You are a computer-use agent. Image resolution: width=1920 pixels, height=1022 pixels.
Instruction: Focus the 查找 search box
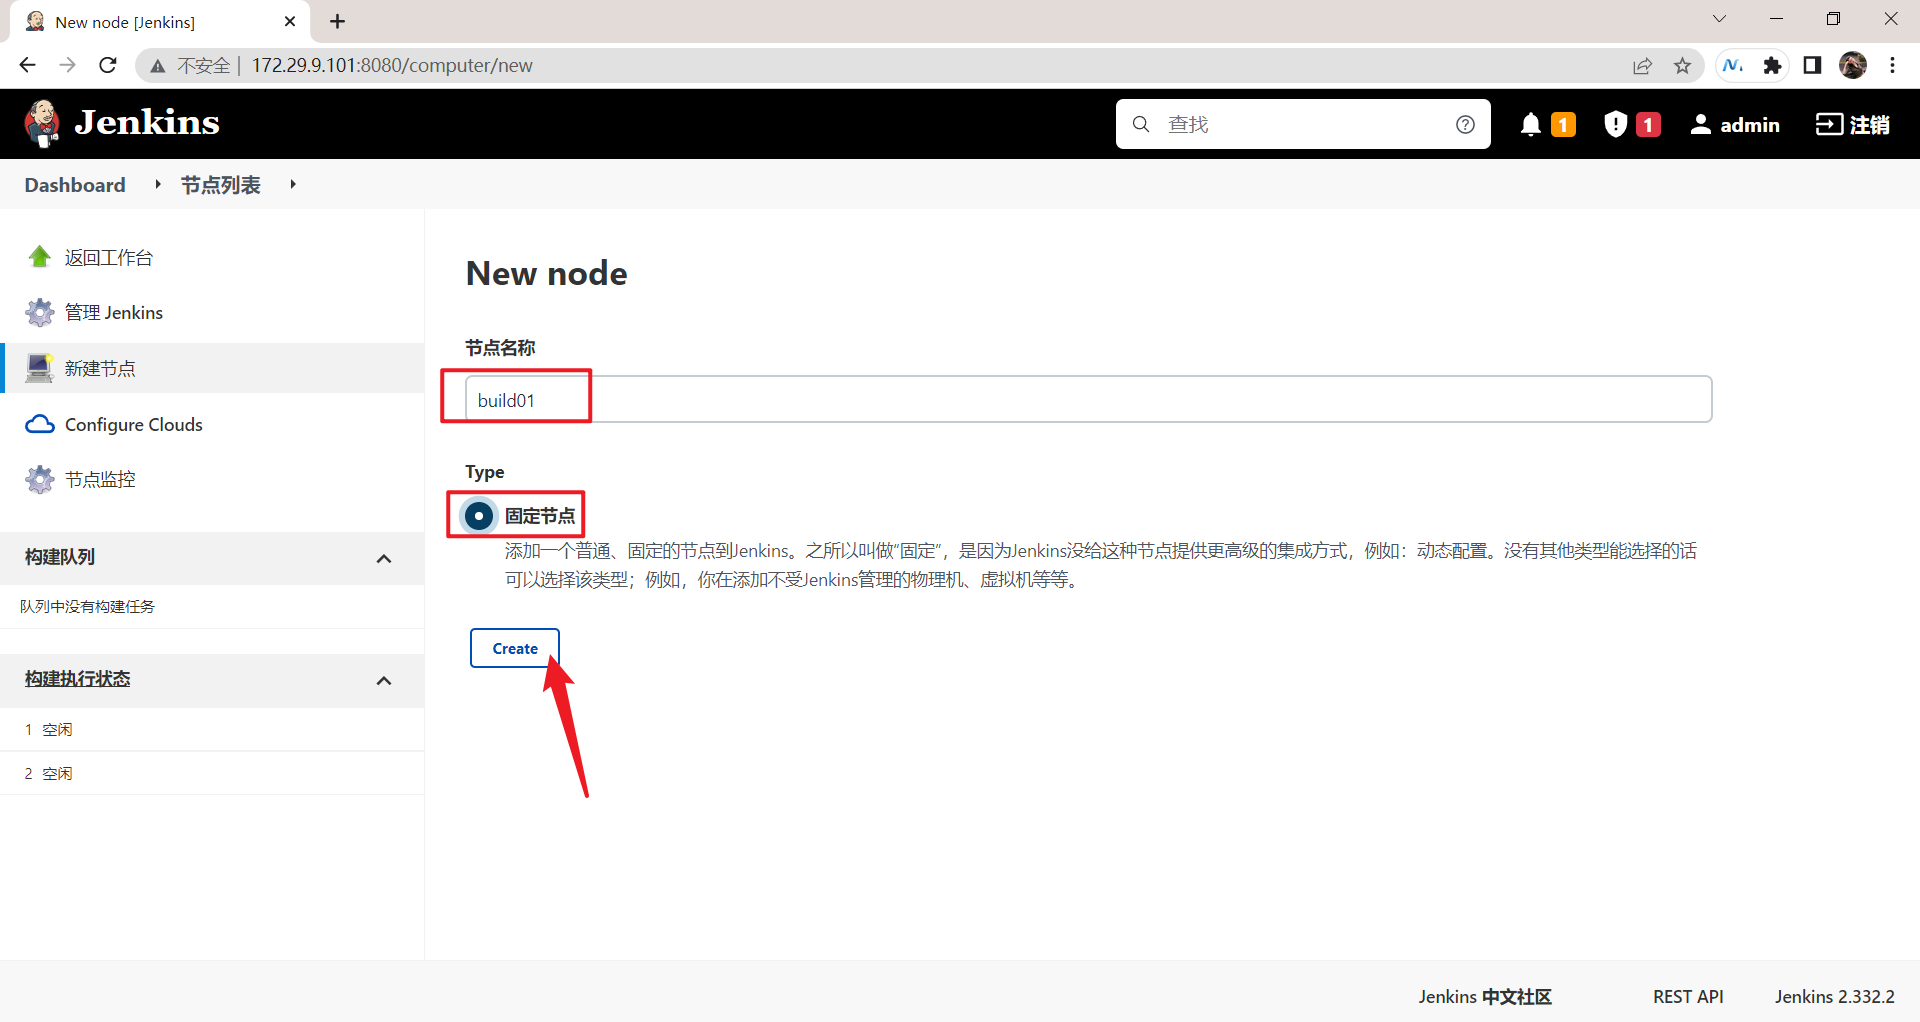point(1303,124)
